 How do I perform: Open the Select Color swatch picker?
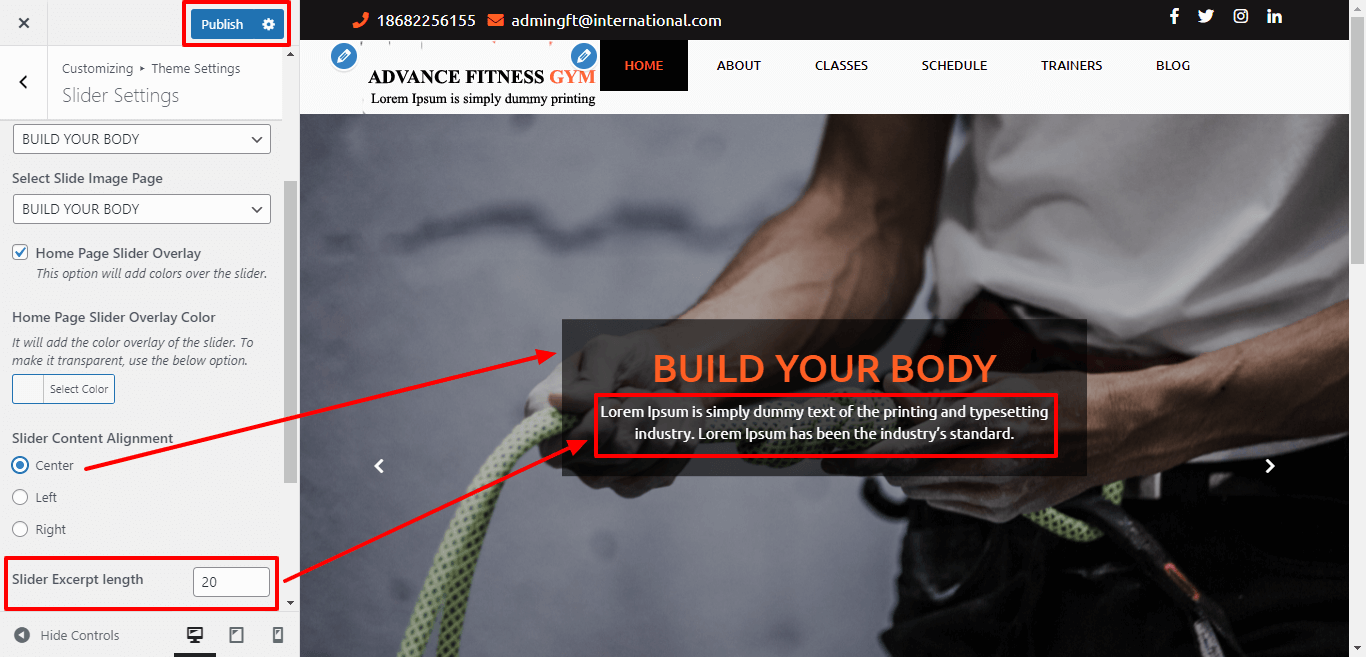(x=64, y=389)
